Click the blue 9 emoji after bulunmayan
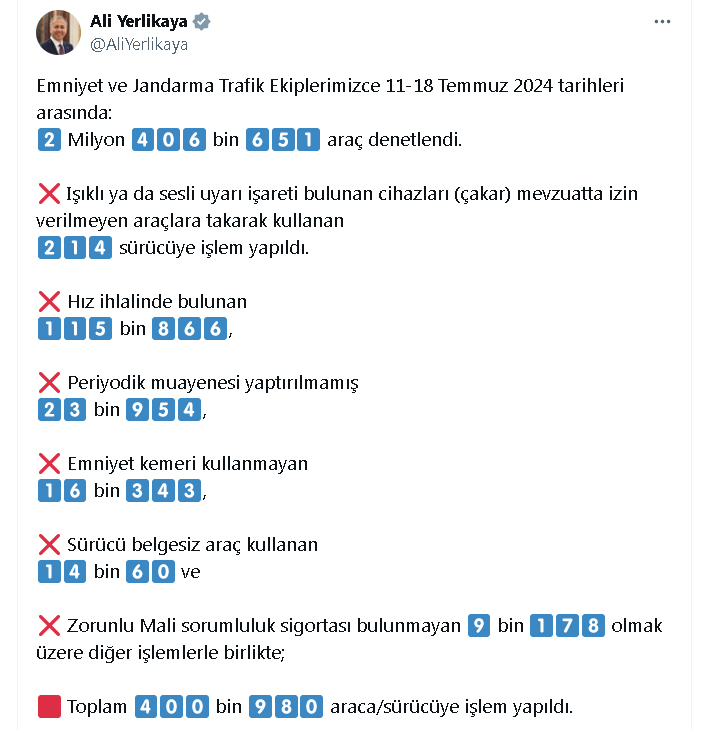 tap(479, 626)
